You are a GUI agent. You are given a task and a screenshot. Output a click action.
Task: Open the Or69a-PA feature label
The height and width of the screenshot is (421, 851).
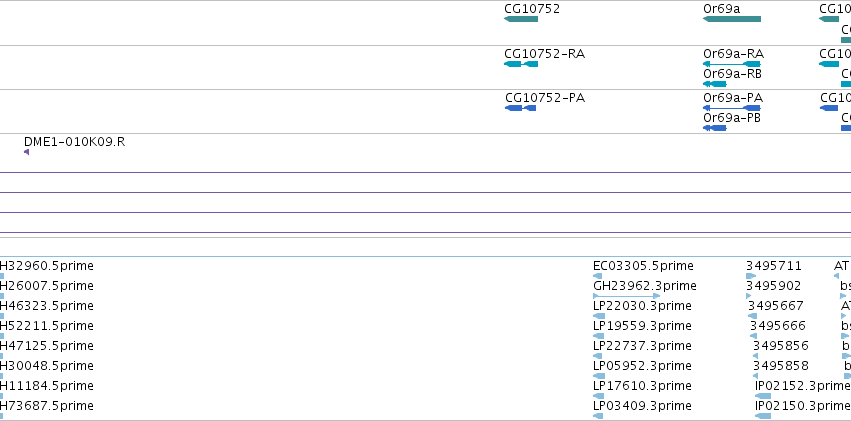(x=733, y=98)
